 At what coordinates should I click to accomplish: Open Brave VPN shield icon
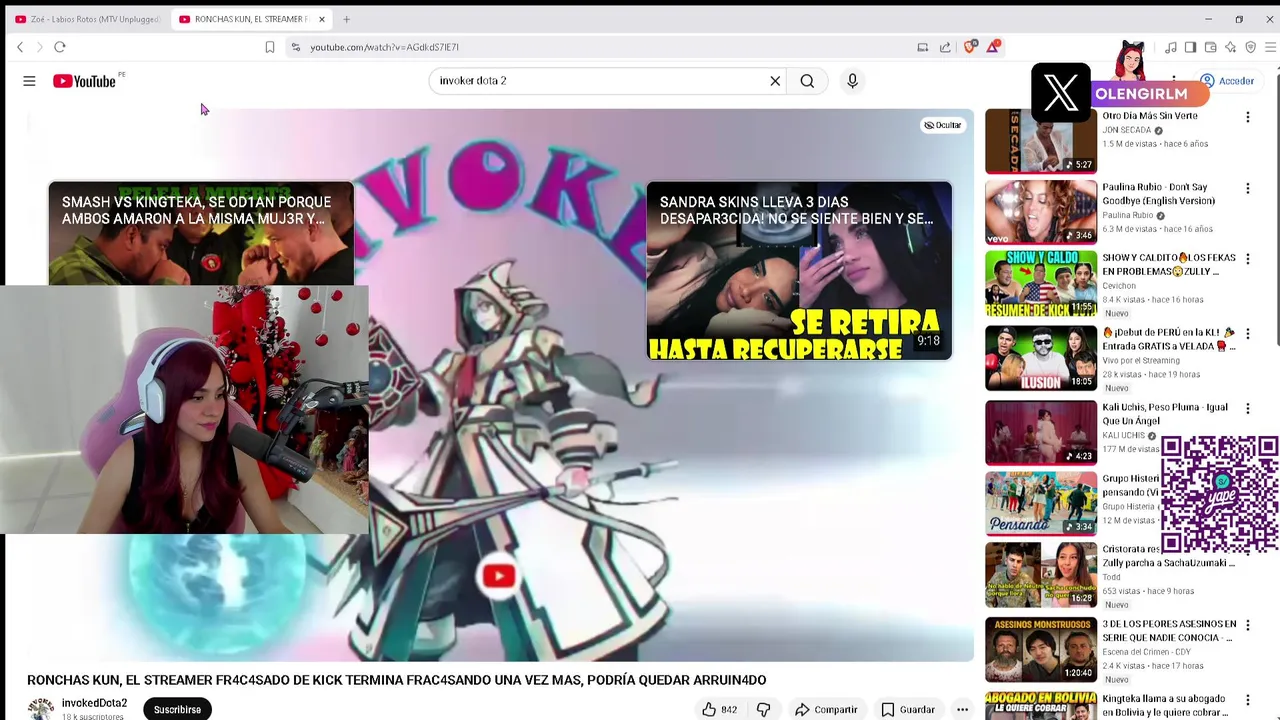coord(1250,47)
